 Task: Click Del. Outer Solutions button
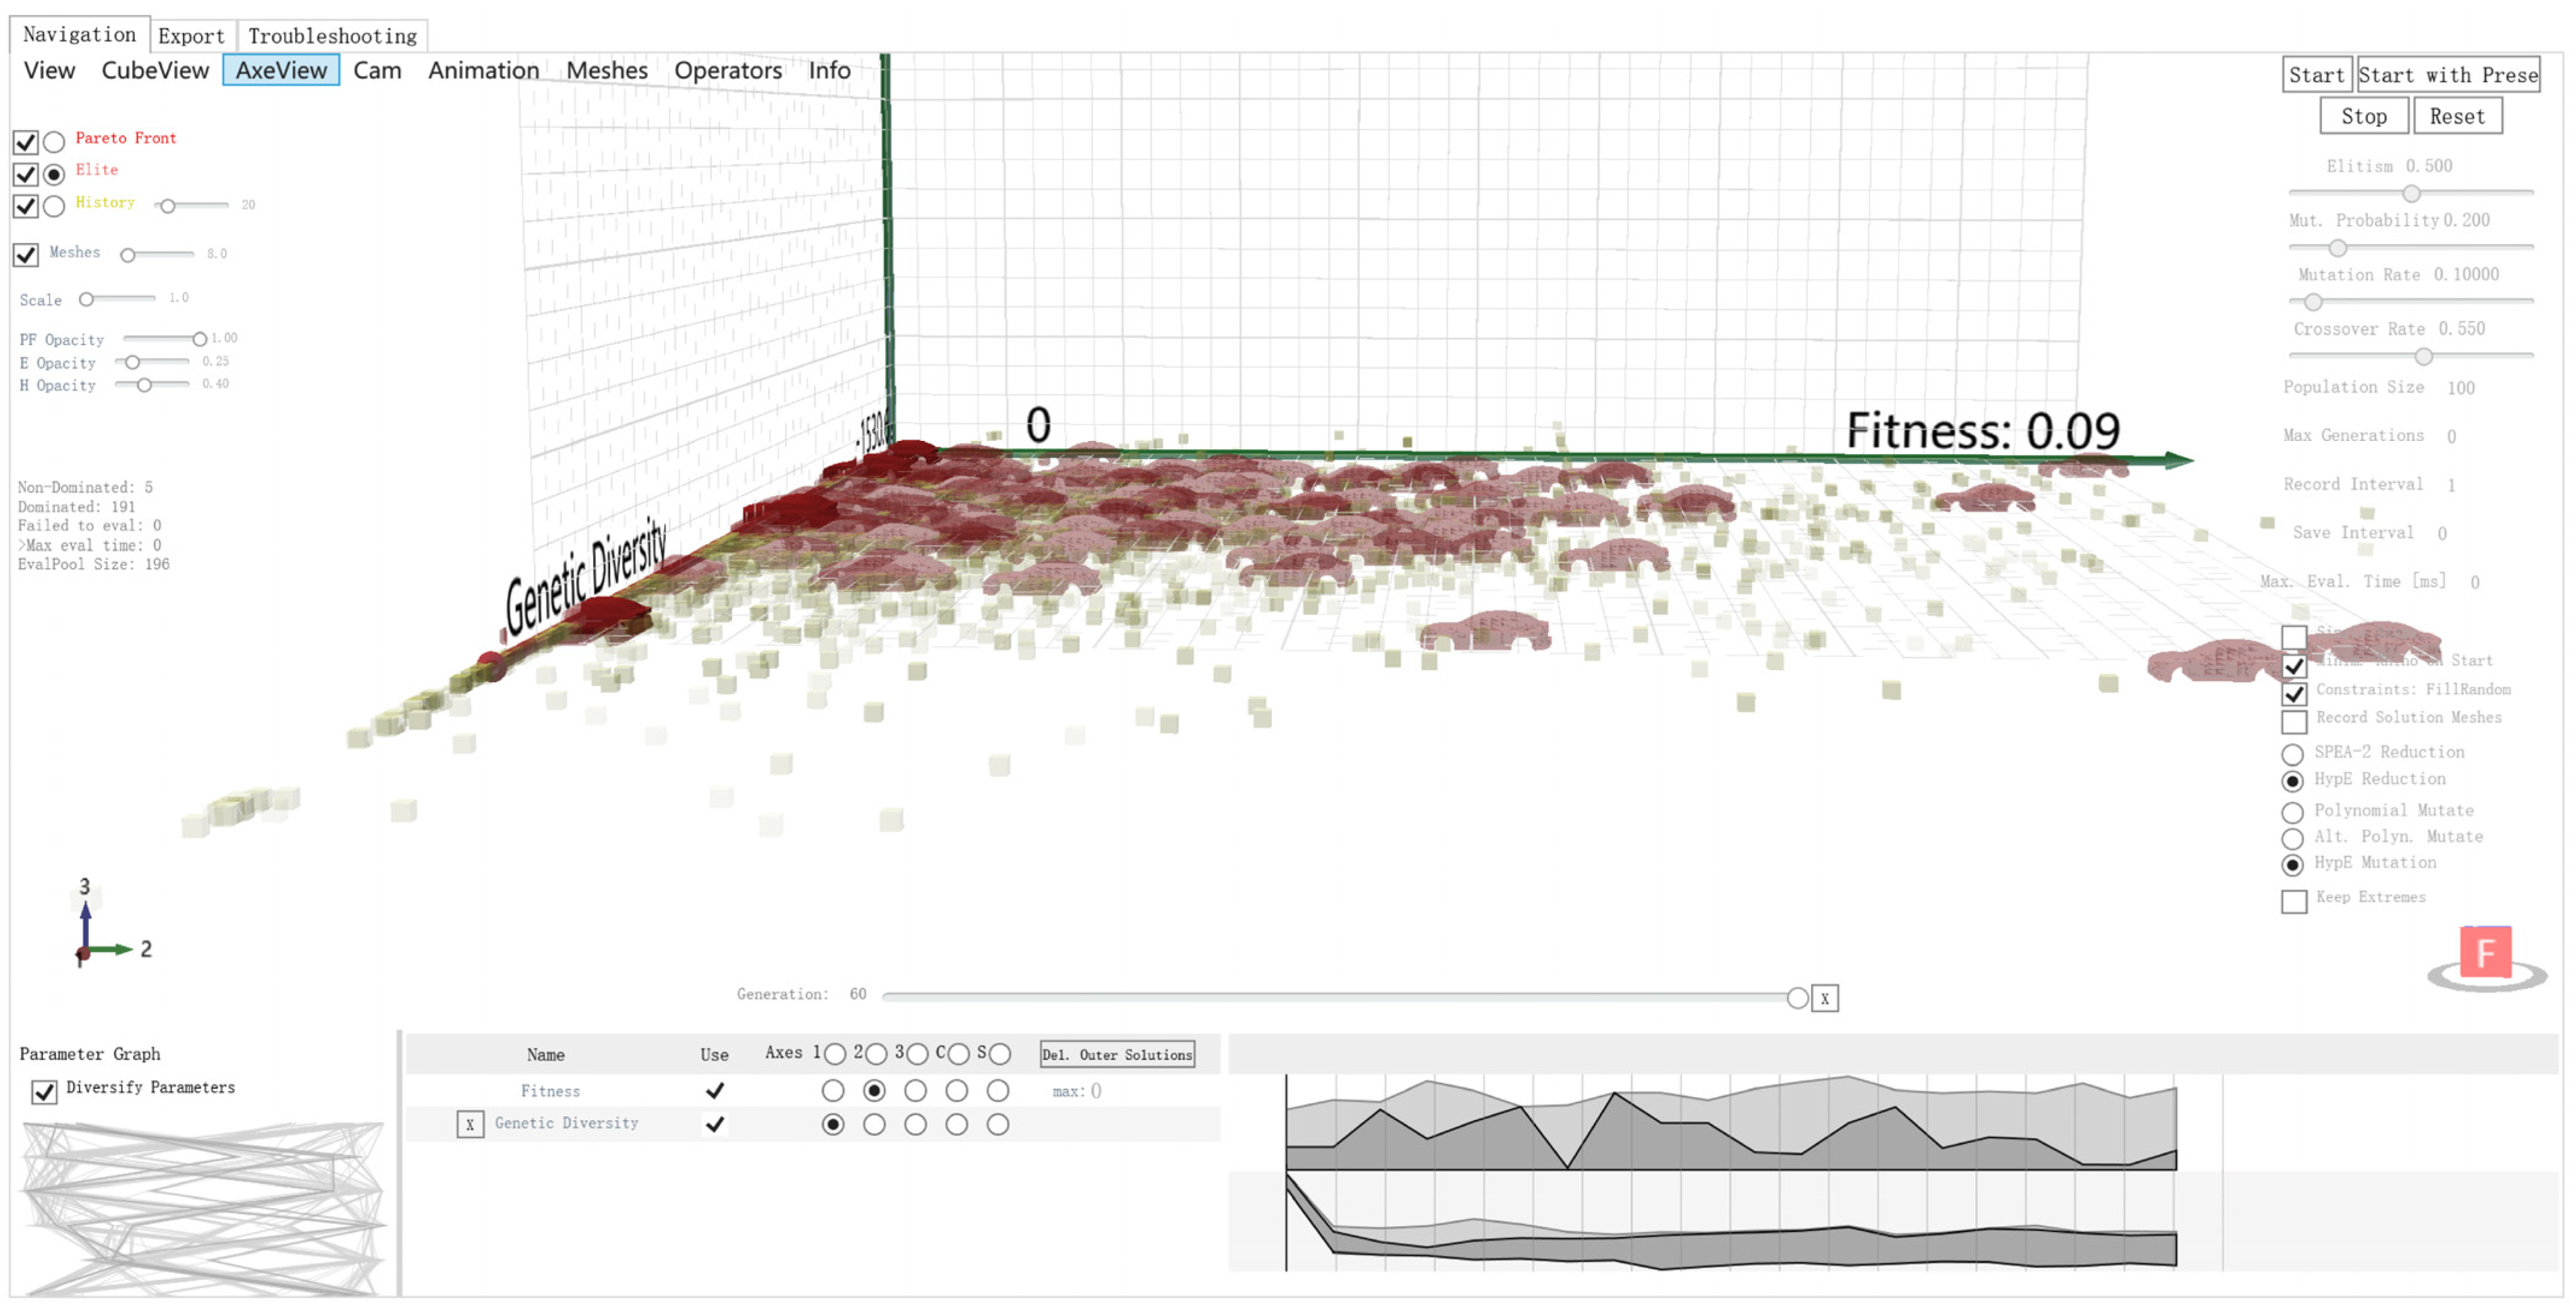pyautogui.click(x=1116, y=1054)
